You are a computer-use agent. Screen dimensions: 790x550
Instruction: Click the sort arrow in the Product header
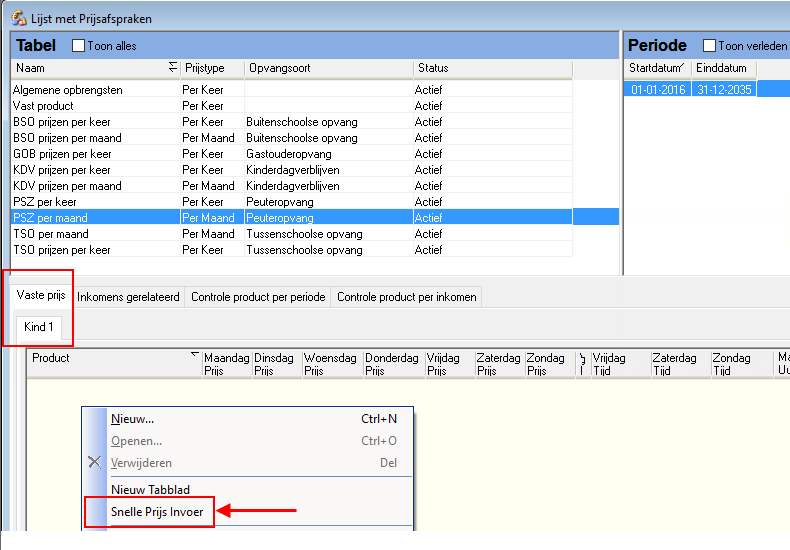tap(194, 356)
